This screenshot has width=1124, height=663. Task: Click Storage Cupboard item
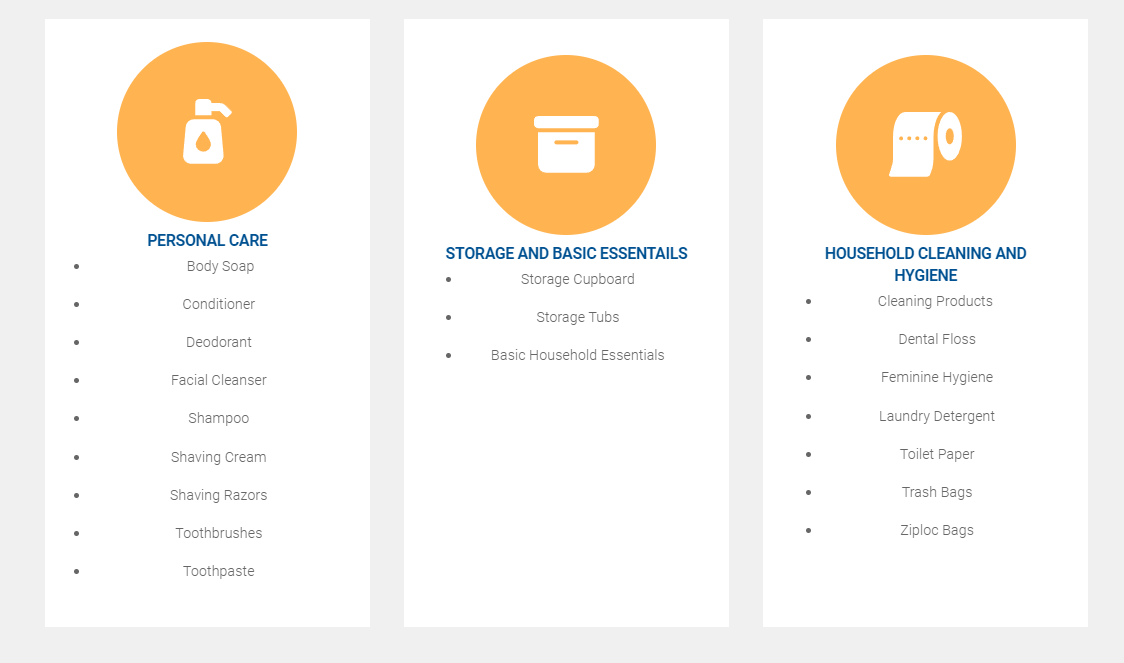578,280
